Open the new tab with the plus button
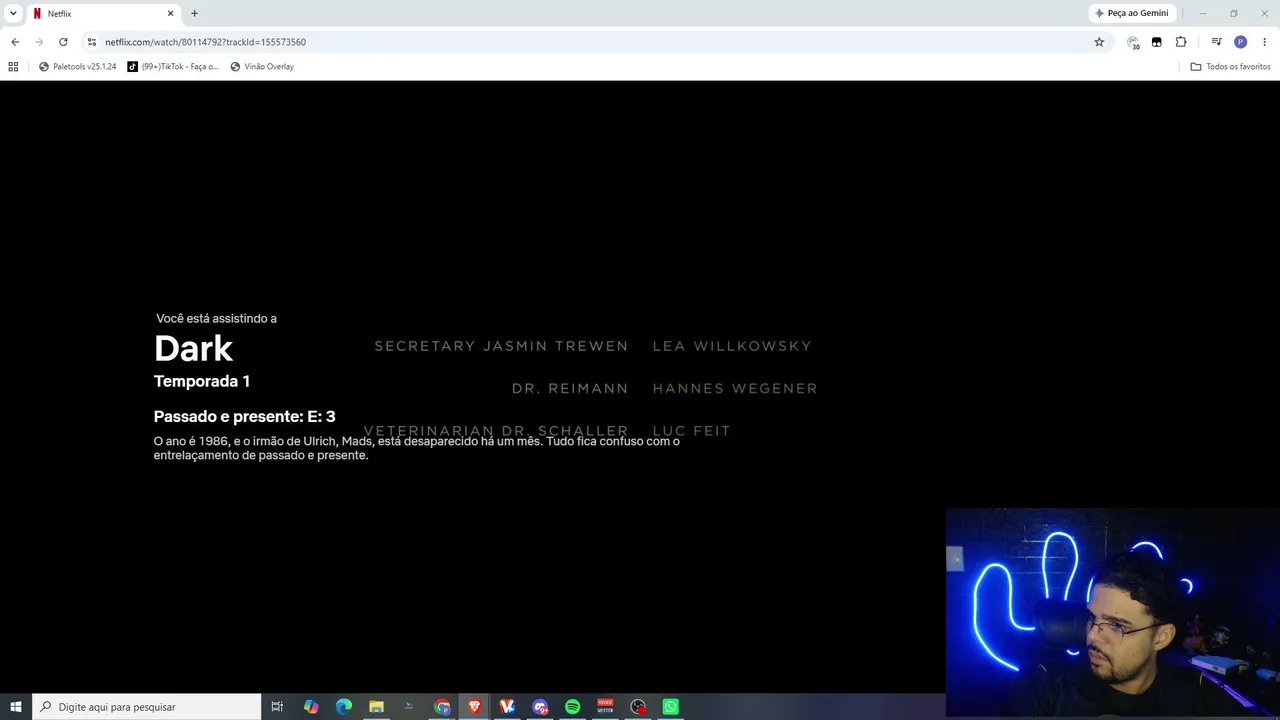This screenshot has width=1280, height=720. coord(194,14)
